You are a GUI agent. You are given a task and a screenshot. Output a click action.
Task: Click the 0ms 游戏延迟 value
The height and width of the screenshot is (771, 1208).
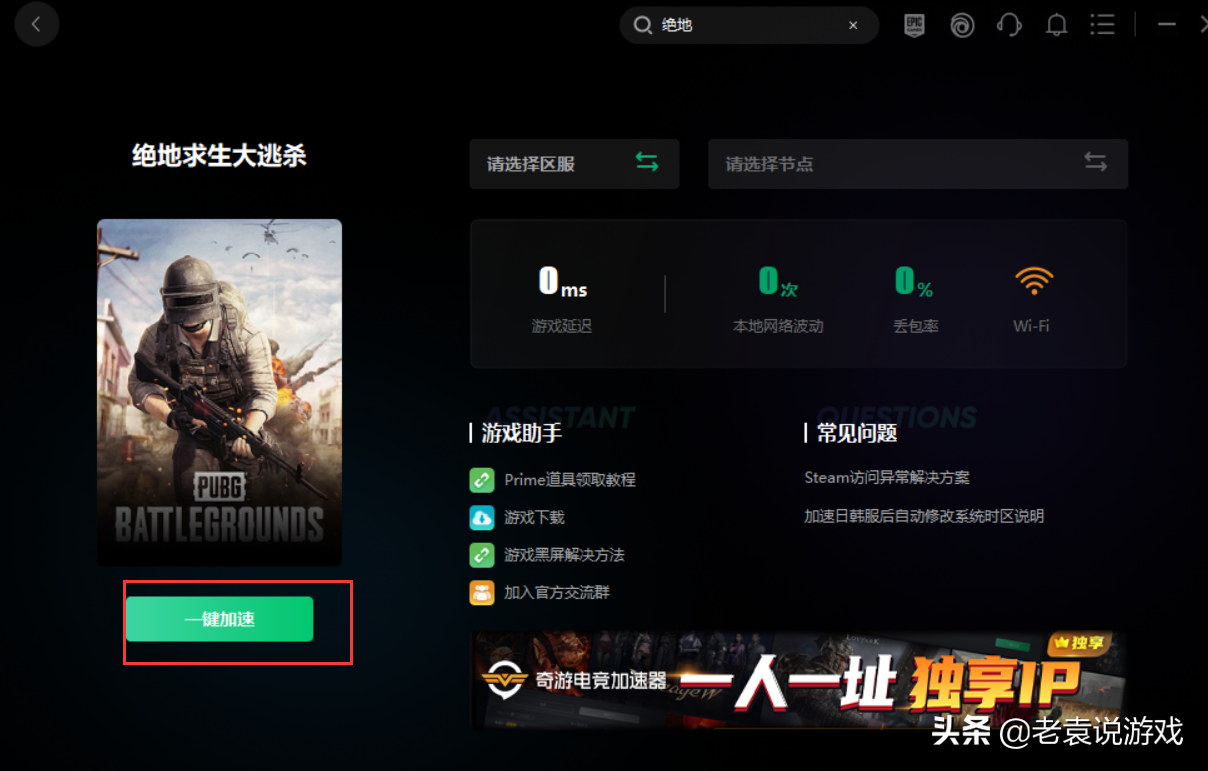point(562,282)
